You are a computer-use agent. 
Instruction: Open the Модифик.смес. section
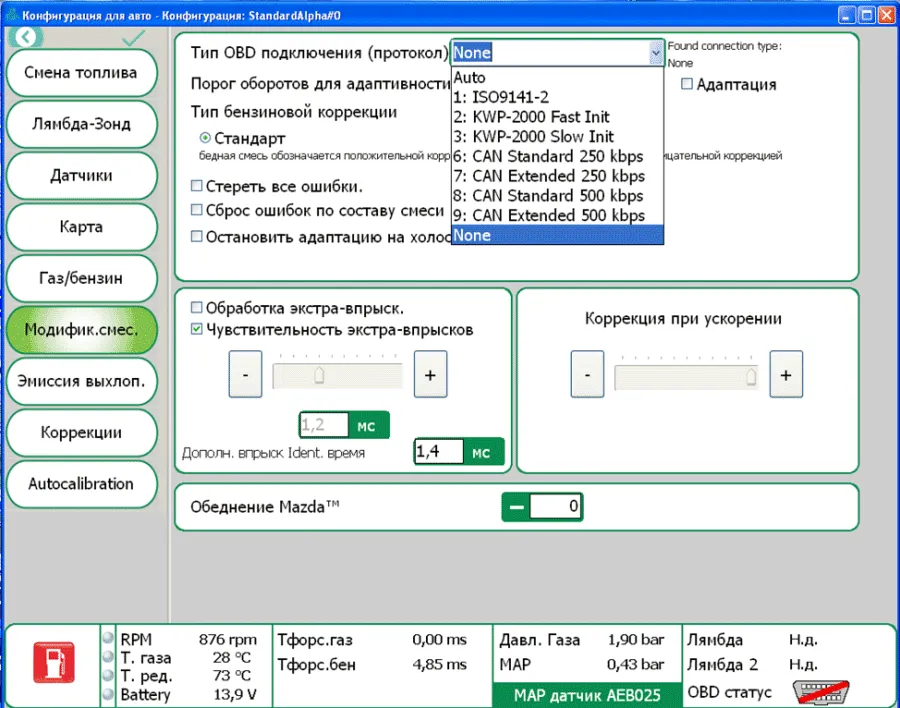click(82, 330)
